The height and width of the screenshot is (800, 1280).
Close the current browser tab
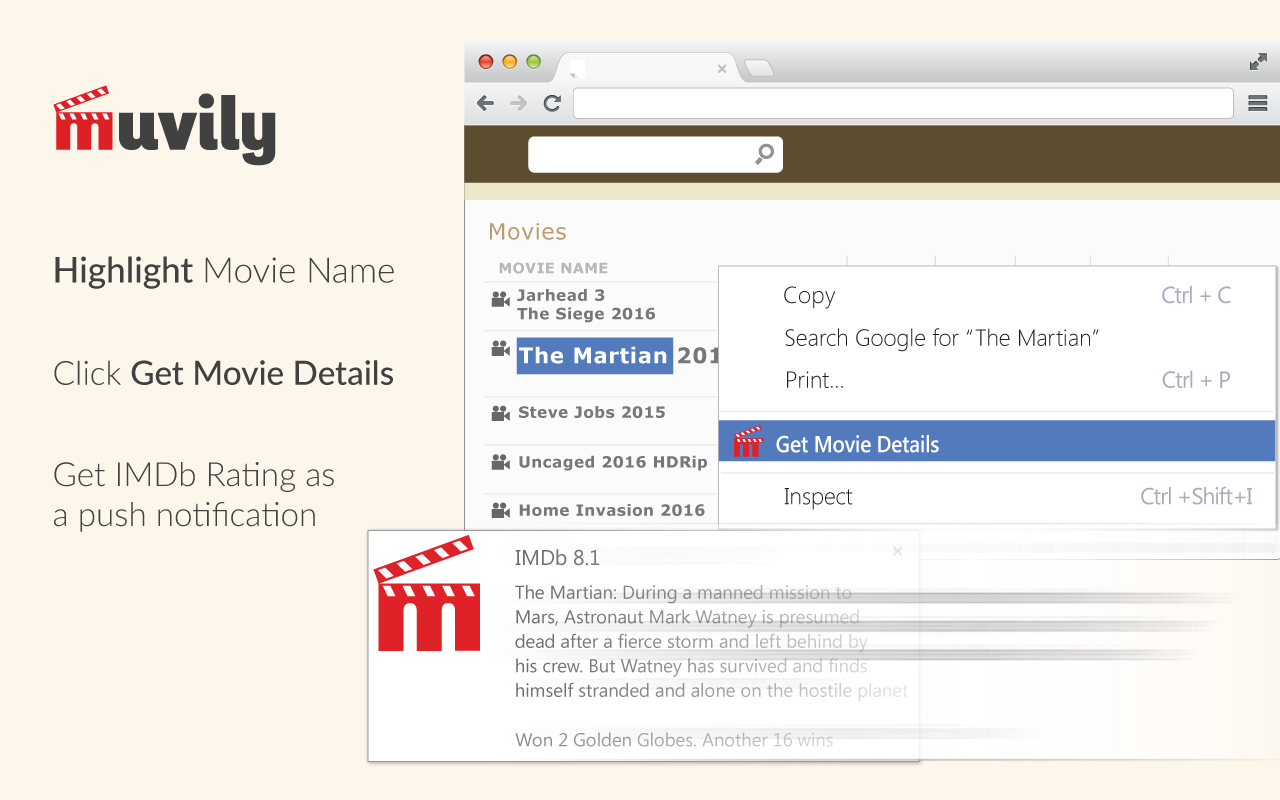tap(722, 69)
